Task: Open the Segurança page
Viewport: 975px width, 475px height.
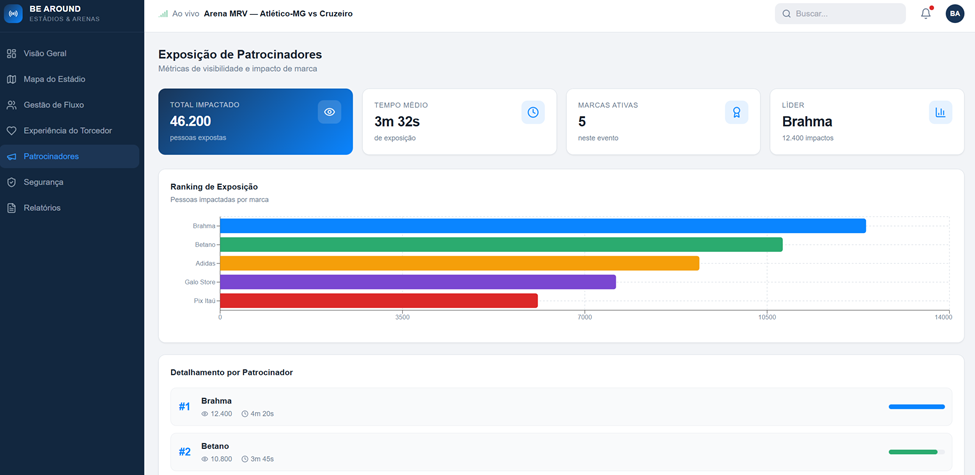Action: point(70,182)
